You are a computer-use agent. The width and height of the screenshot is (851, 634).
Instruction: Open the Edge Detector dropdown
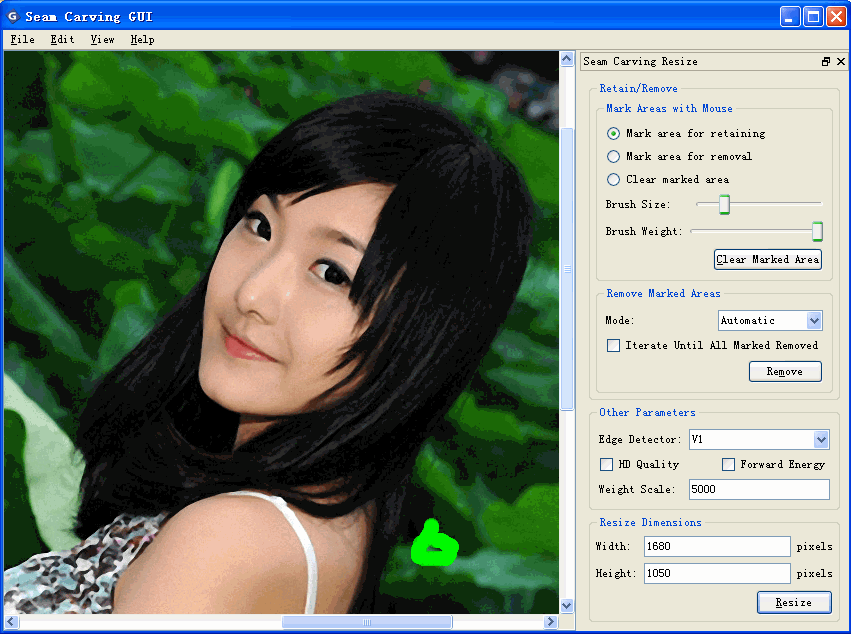759,439
